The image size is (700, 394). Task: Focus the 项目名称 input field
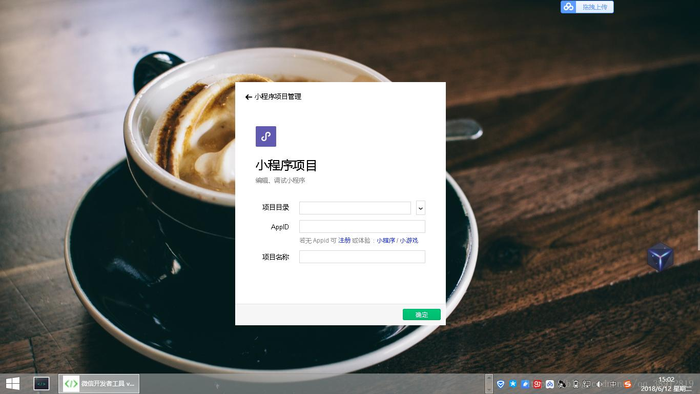pos(362,257)
